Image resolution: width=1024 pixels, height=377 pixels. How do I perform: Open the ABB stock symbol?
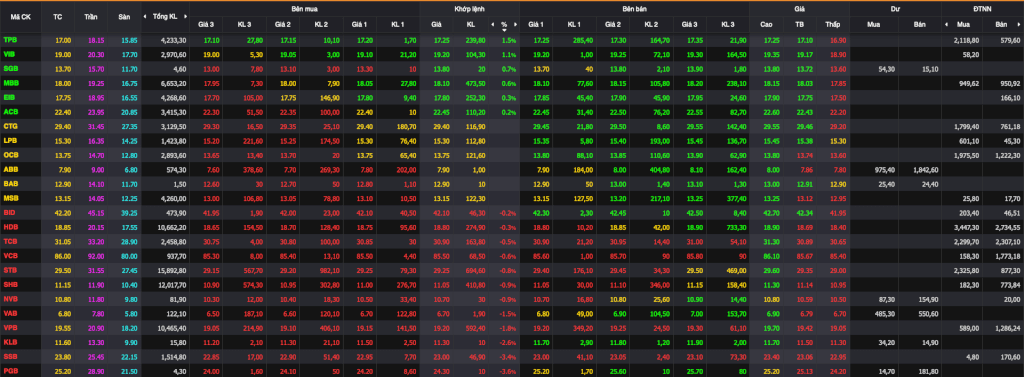click(x=10, y=169)
